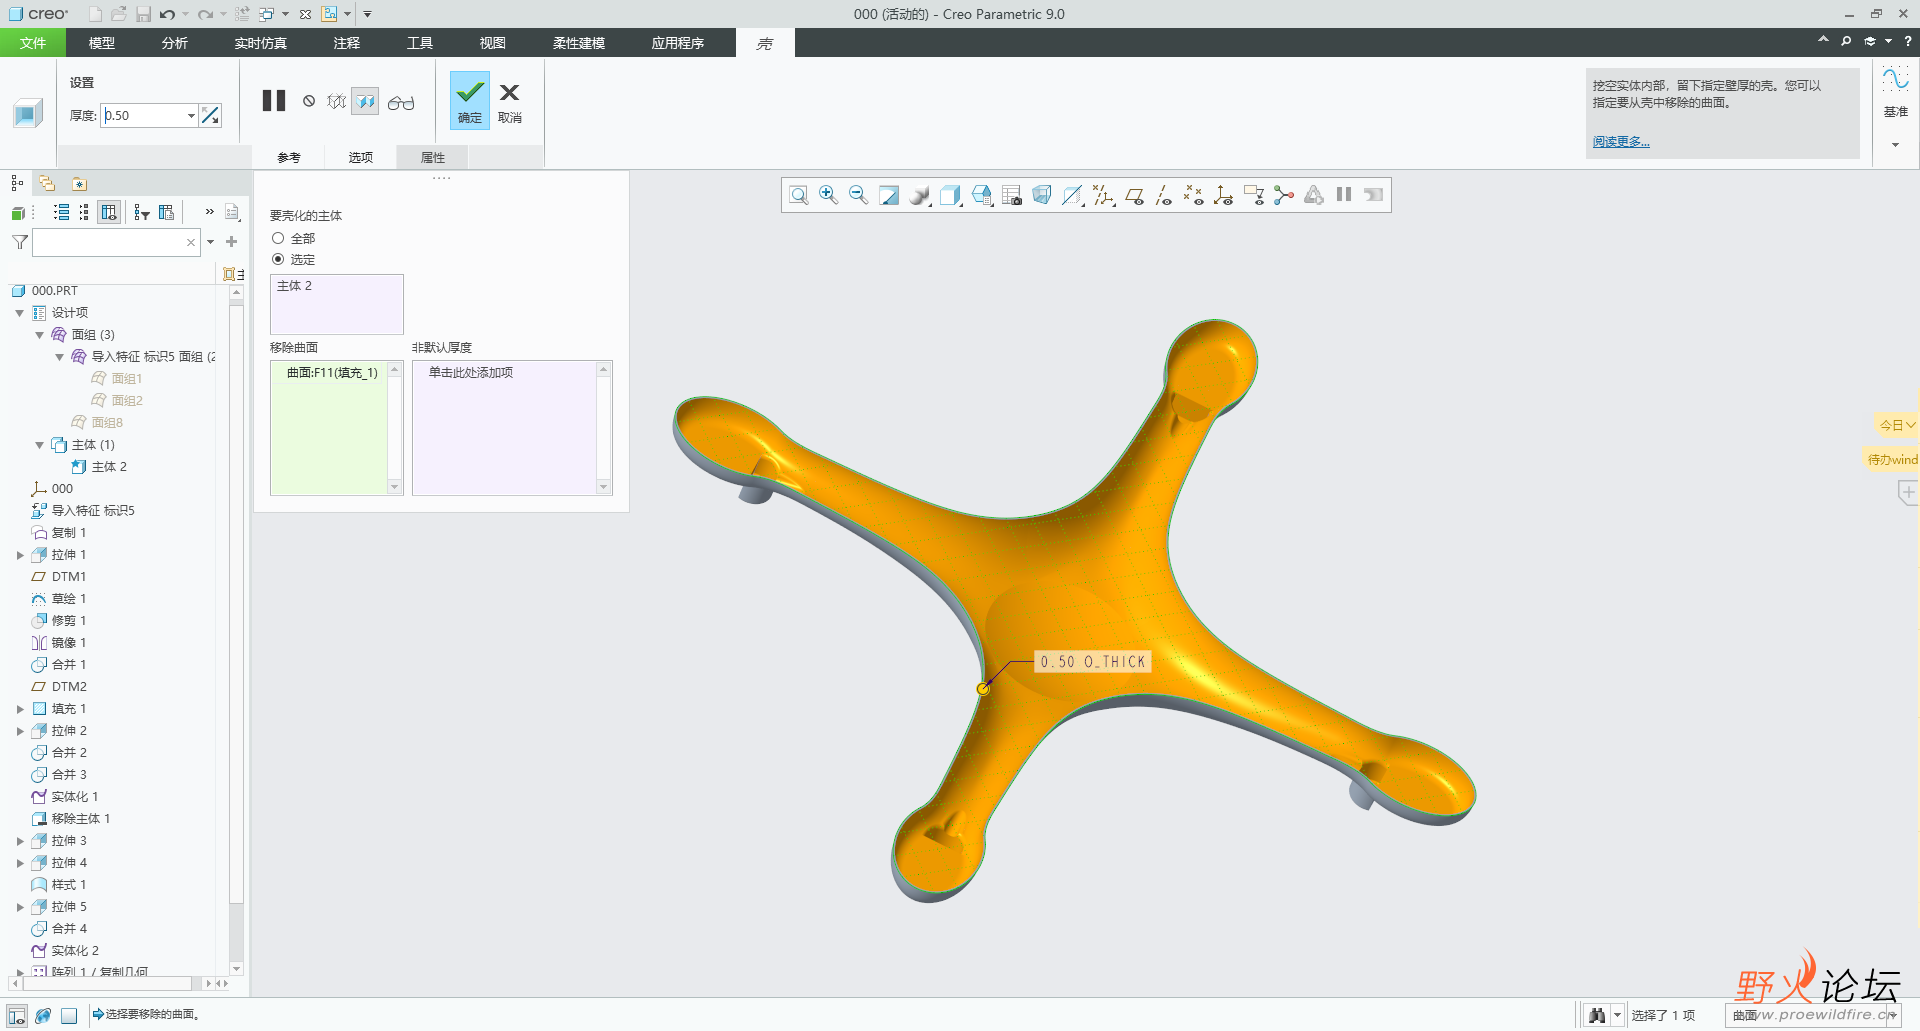1920x1031 pixels.
Task: Expand the 拉伸 1 tree node
Action: click(x=20, y=555)
